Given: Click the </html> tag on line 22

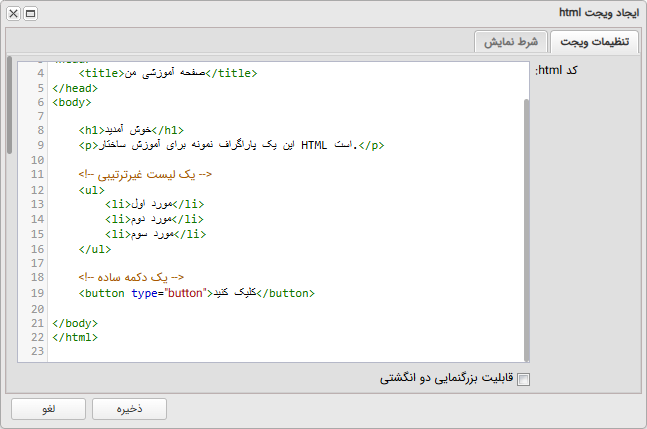Looking at the screenshot, I should [75, 337].
